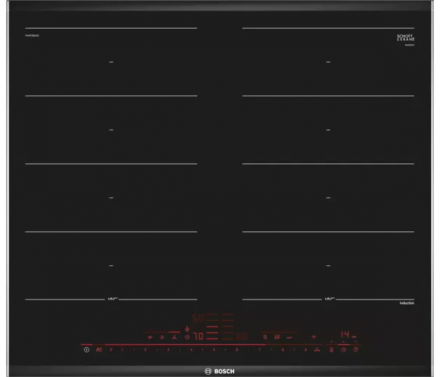This screenshot has height=377, width=440.
Task: Touch the 7.0 power level readout
Action: click(x=198, y=336)
